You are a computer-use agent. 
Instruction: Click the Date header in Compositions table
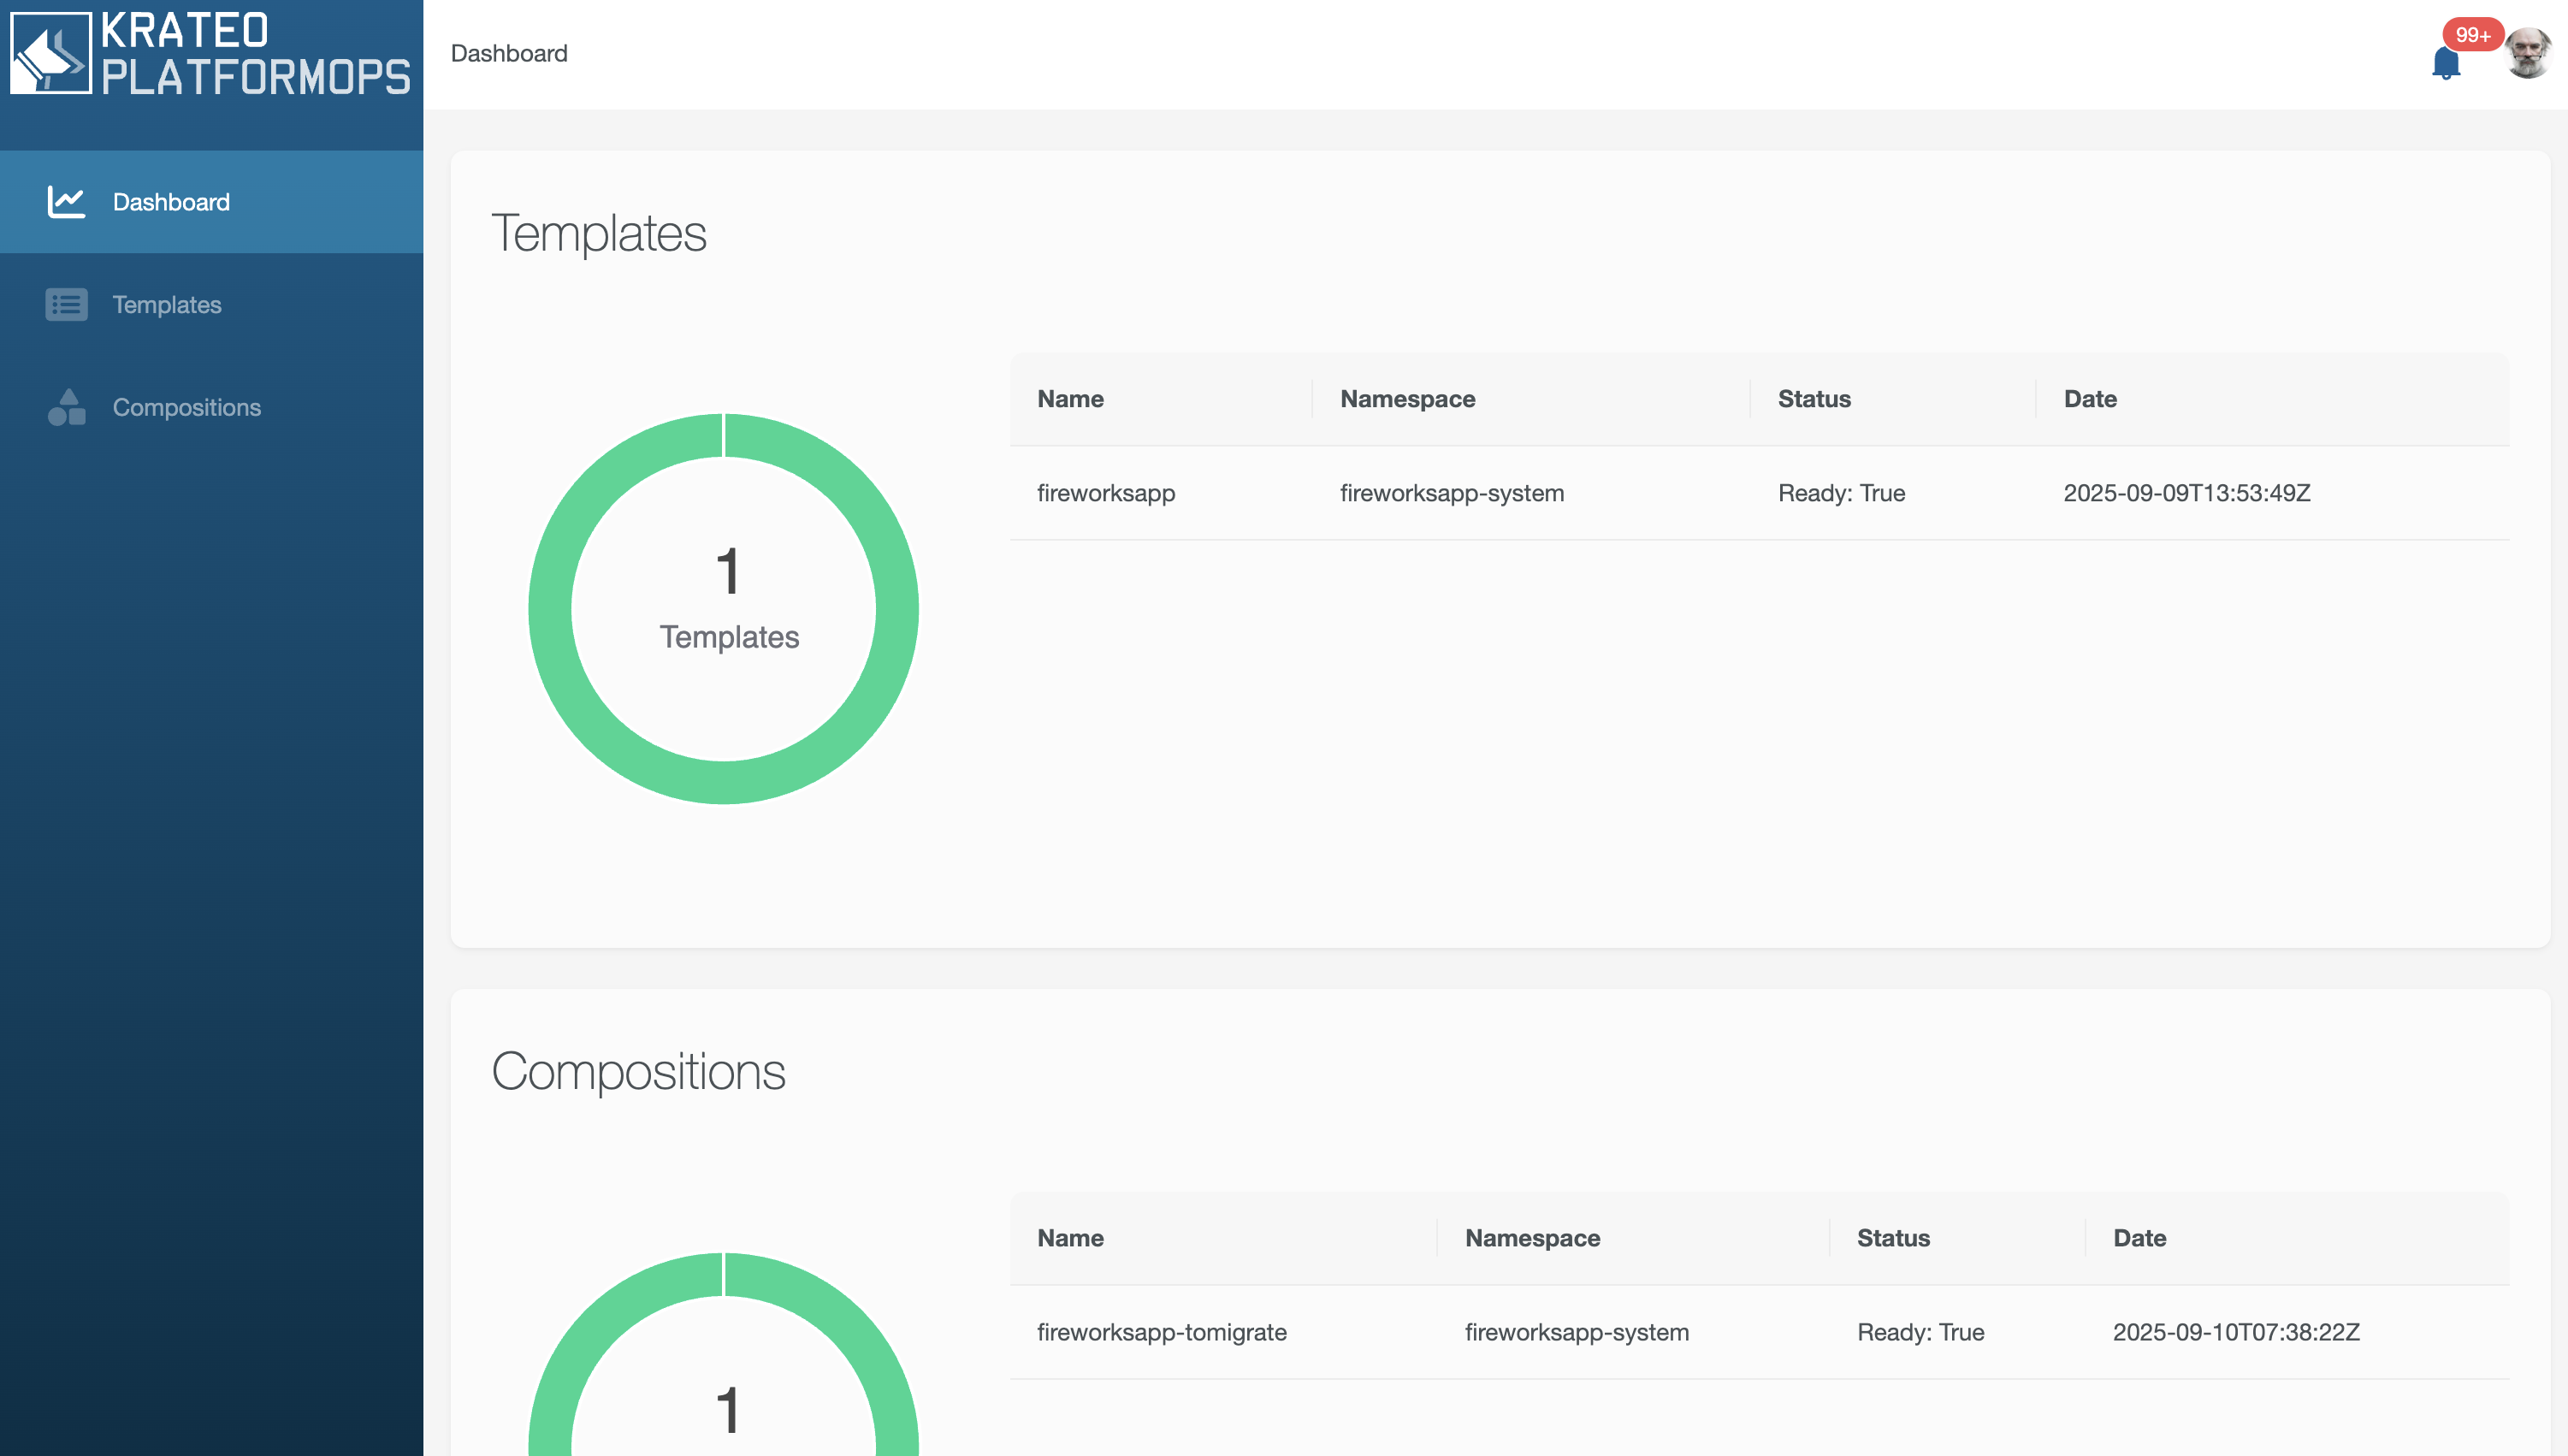pos(2139,1238)
